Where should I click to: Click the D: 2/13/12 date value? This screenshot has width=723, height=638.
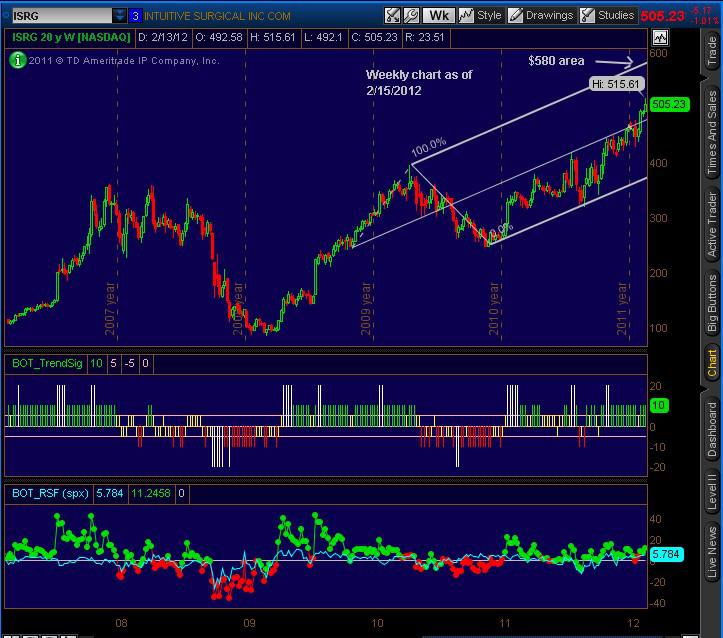(163, 37)
